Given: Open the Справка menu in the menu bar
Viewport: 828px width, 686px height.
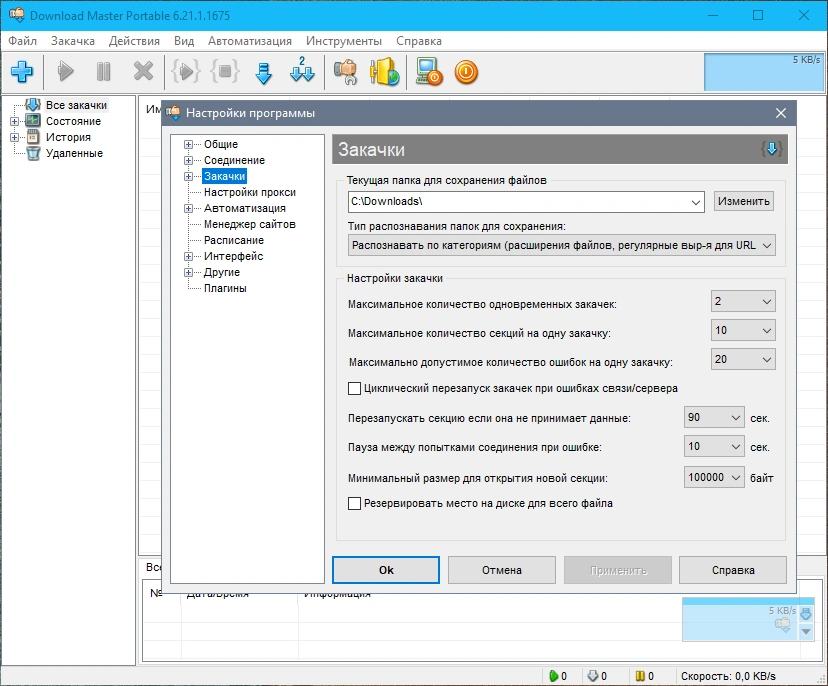Looking at the screenshot, I should [419, 41].
